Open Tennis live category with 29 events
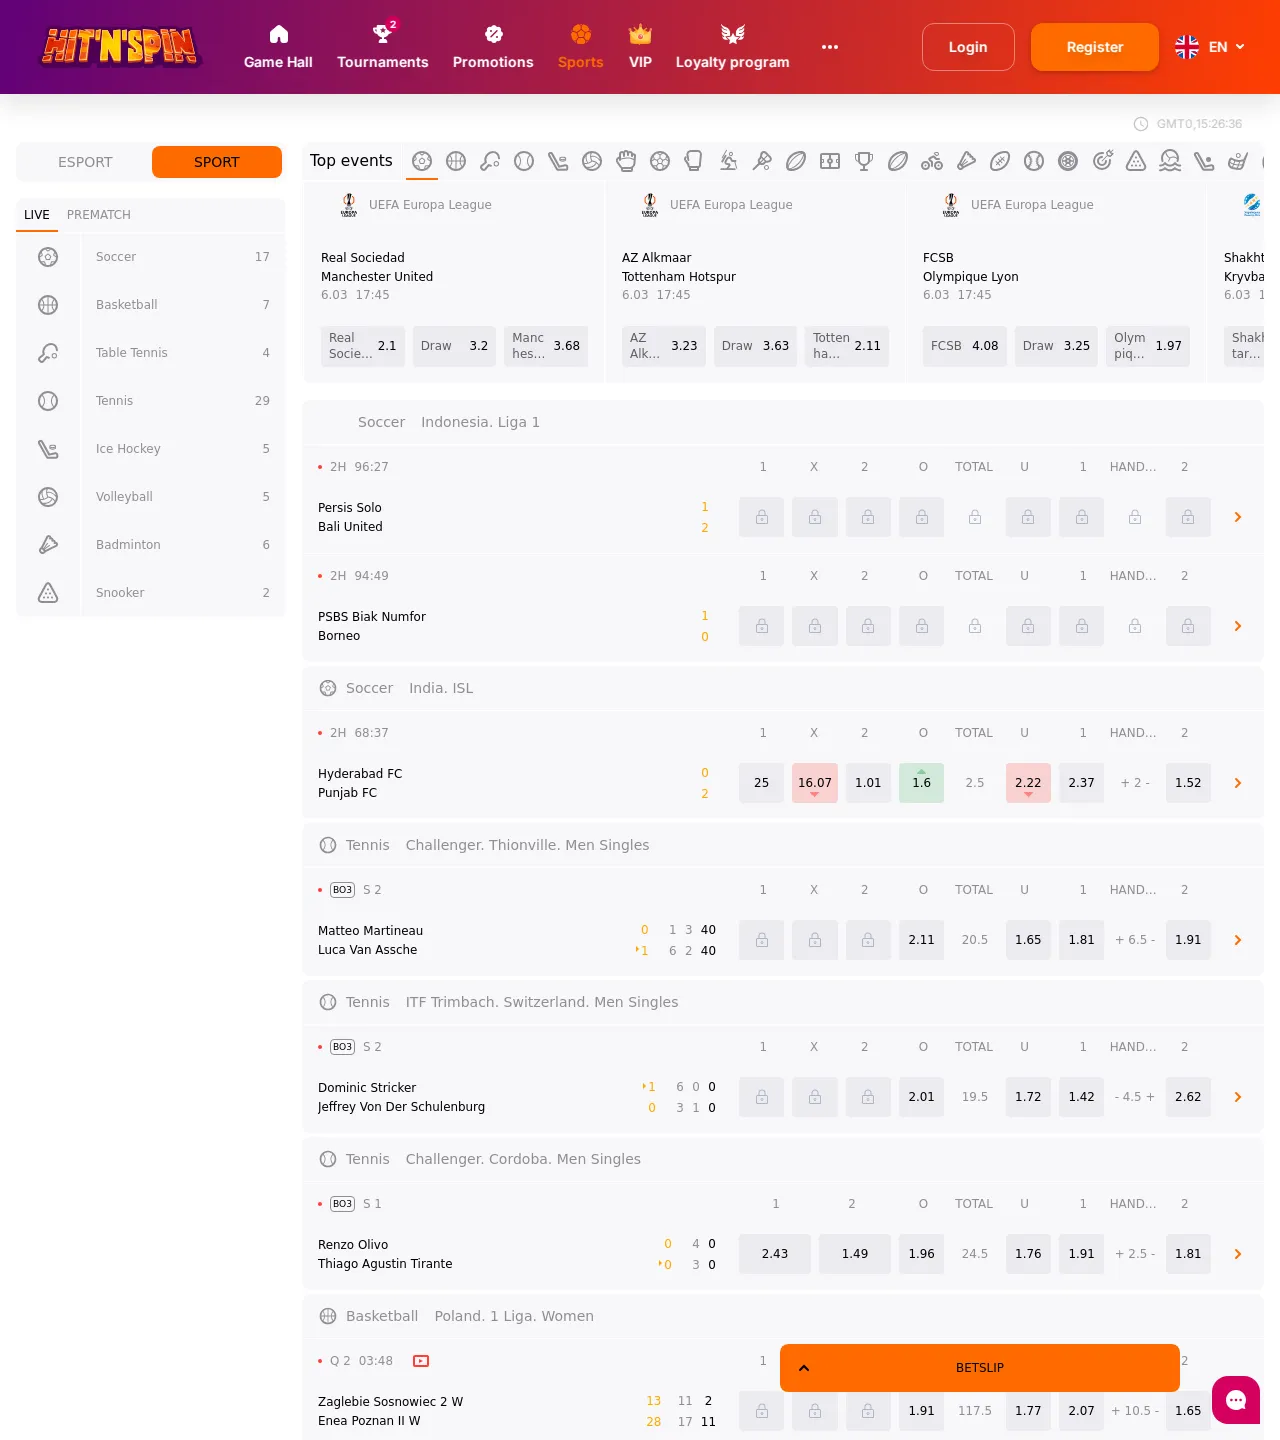This screenshot has width=1280, height=1440. point(150,401)
